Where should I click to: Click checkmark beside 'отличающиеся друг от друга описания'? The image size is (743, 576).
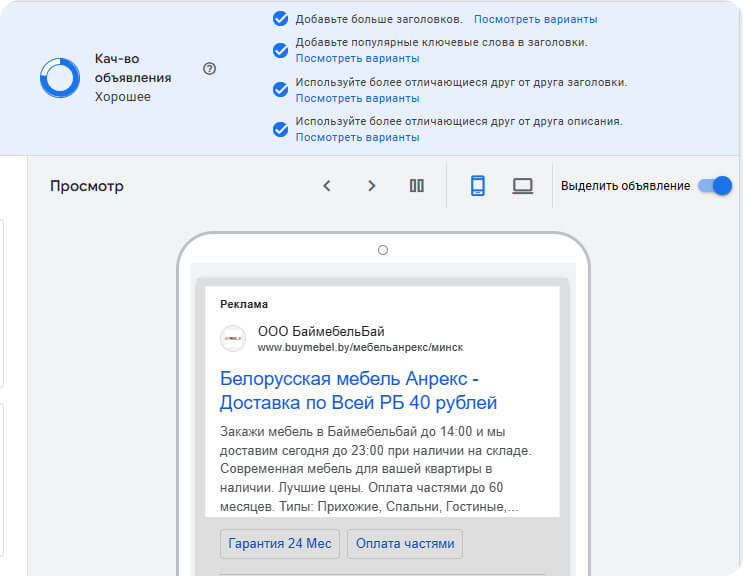(x=281, y=129)
